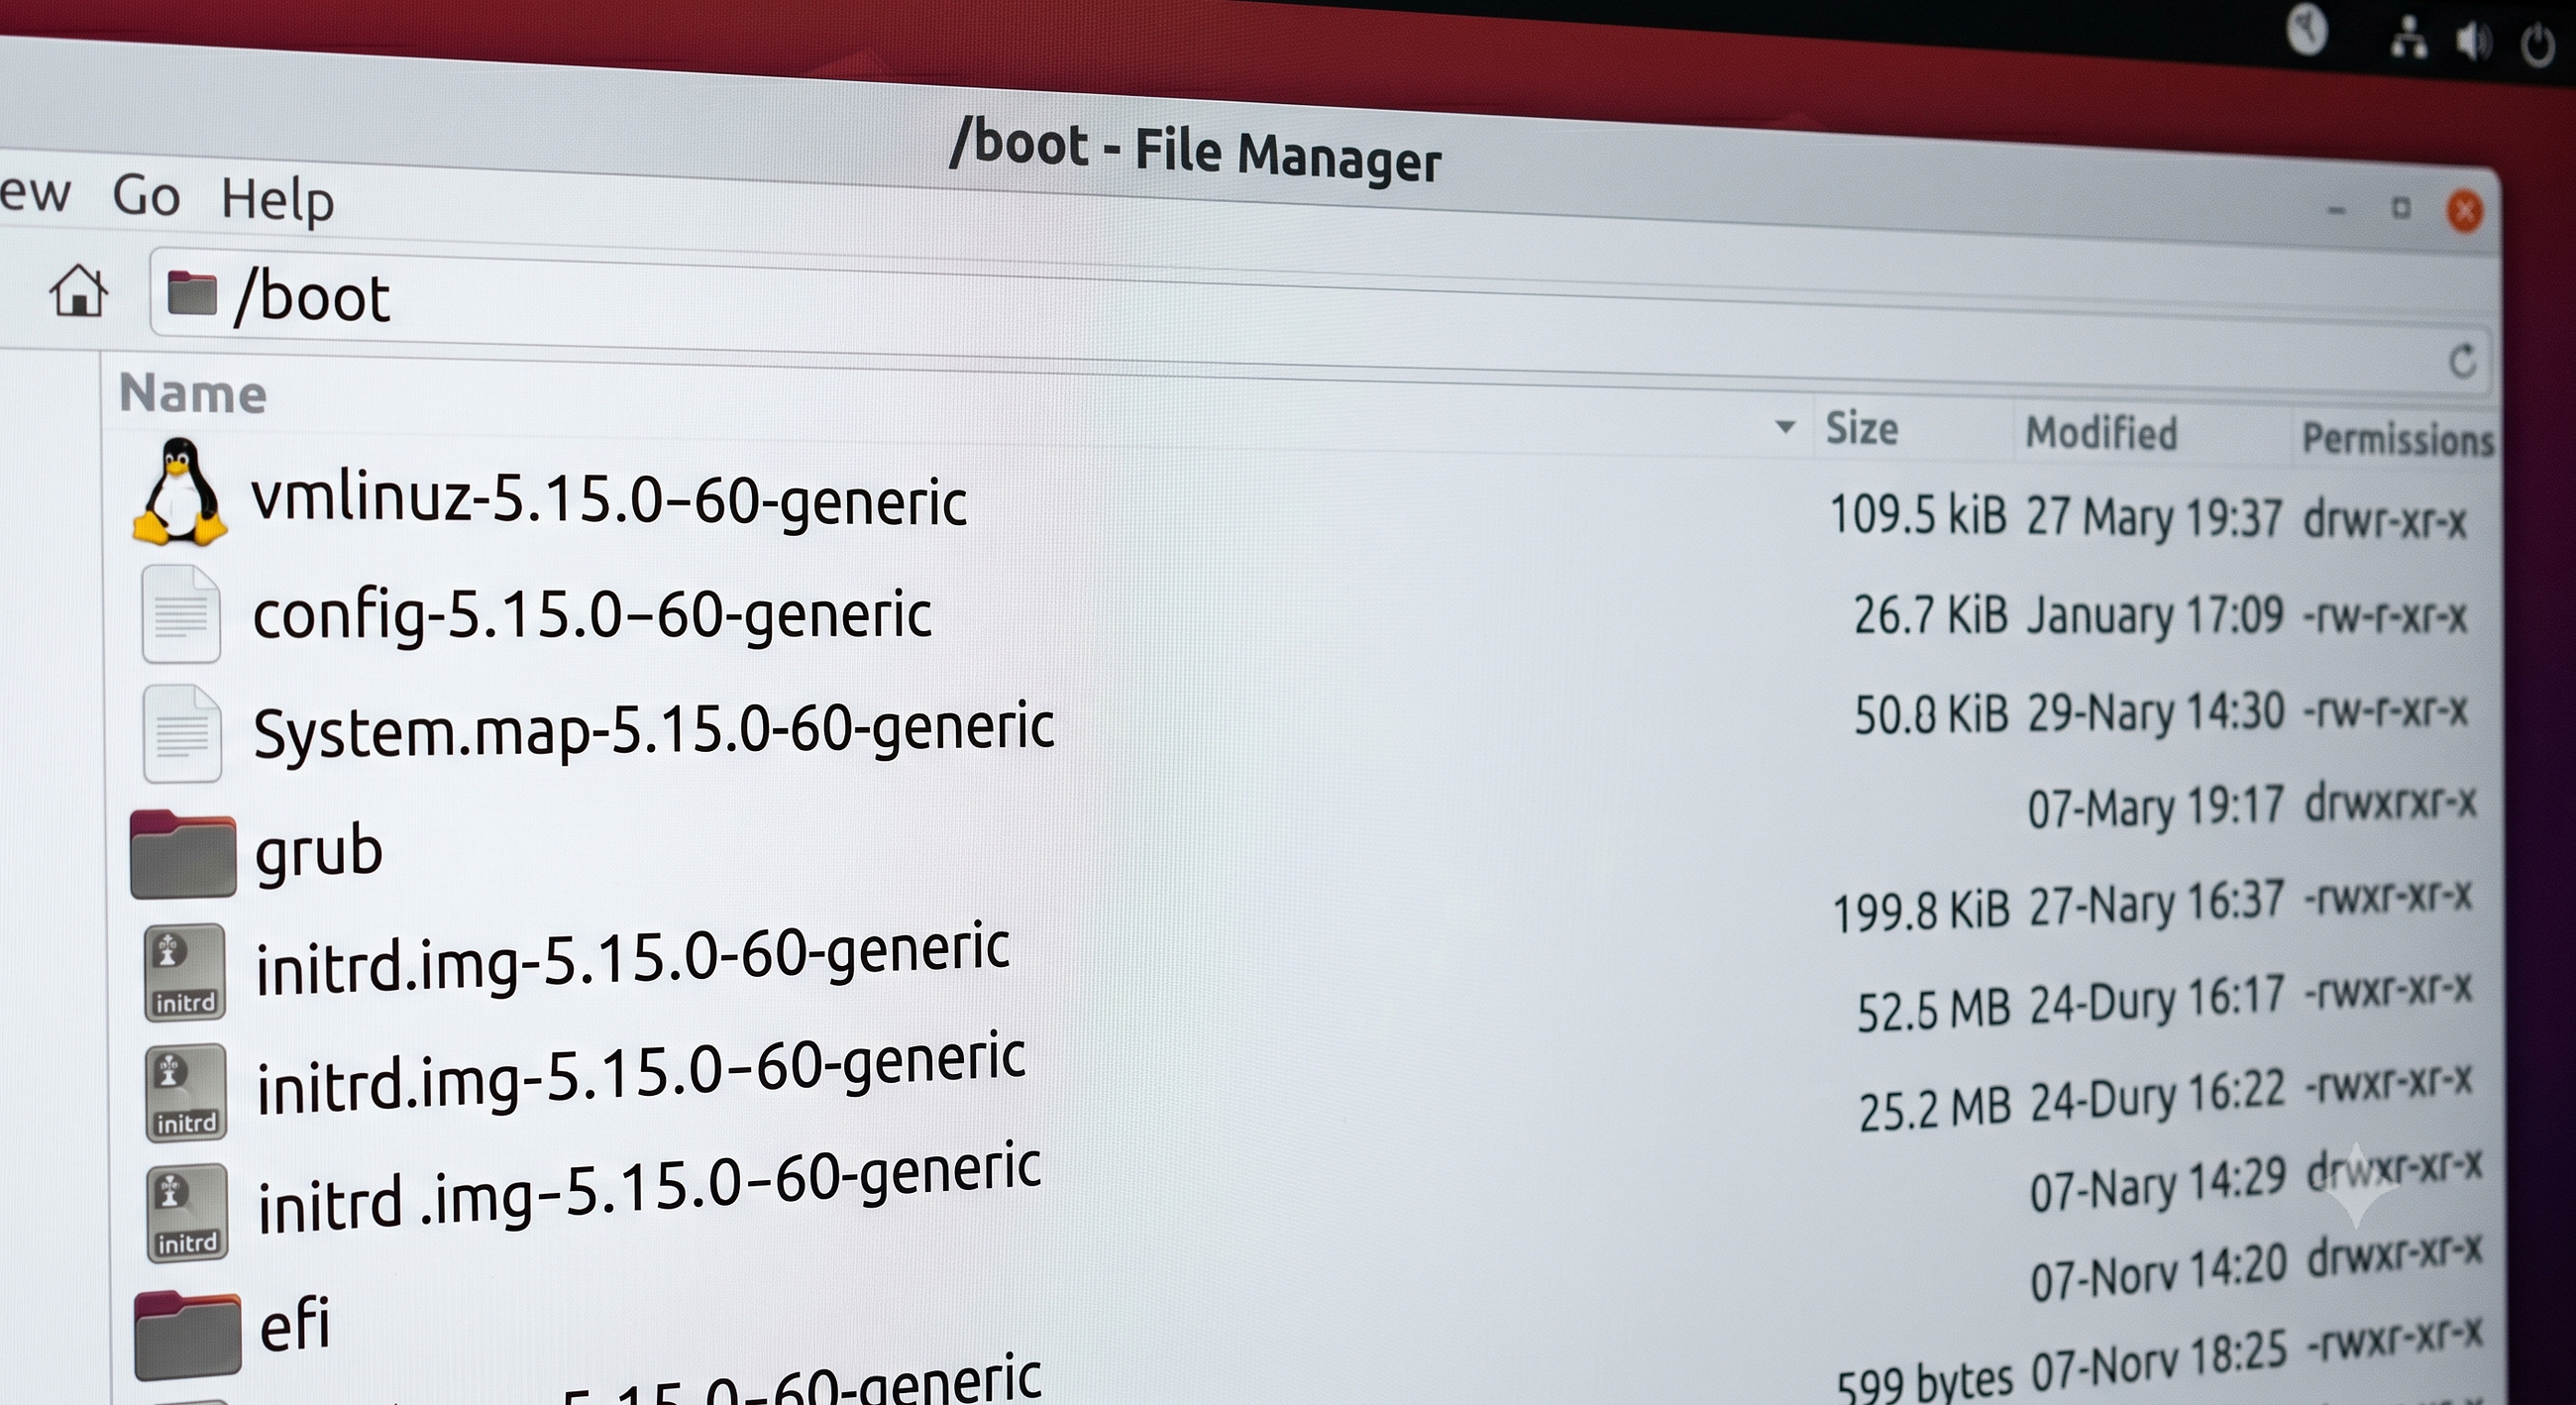Click the size value 50.8 KiB
This screenshot has height=1405, width=2576.
coord(1931,714)
